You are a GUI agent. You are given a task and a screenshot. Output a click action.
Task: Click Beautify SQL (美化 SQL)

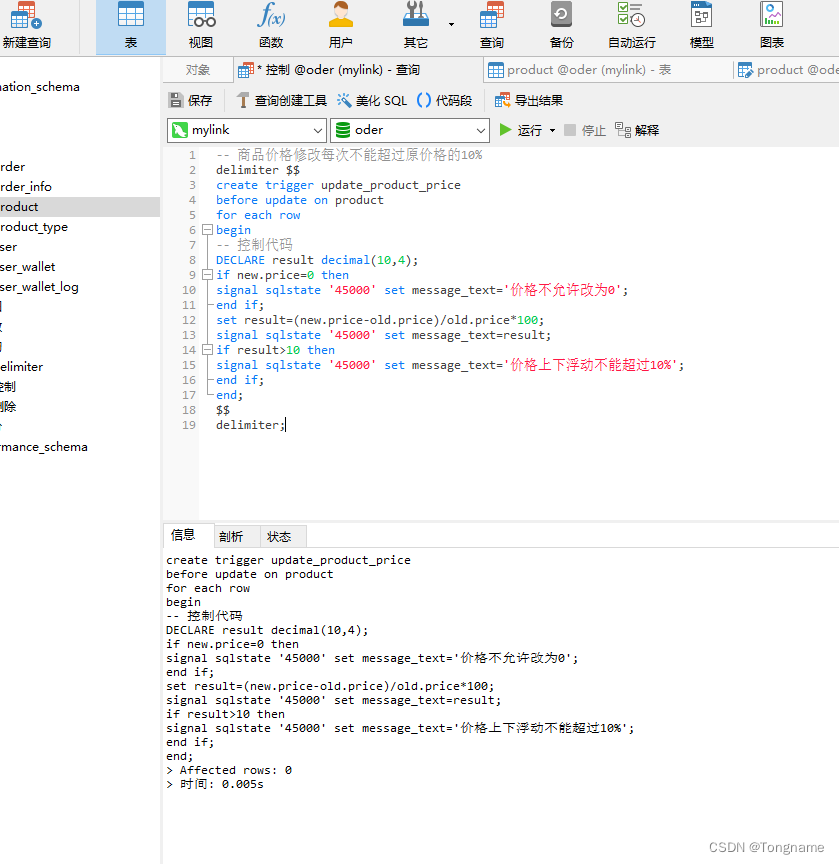[x=372, y=100]
